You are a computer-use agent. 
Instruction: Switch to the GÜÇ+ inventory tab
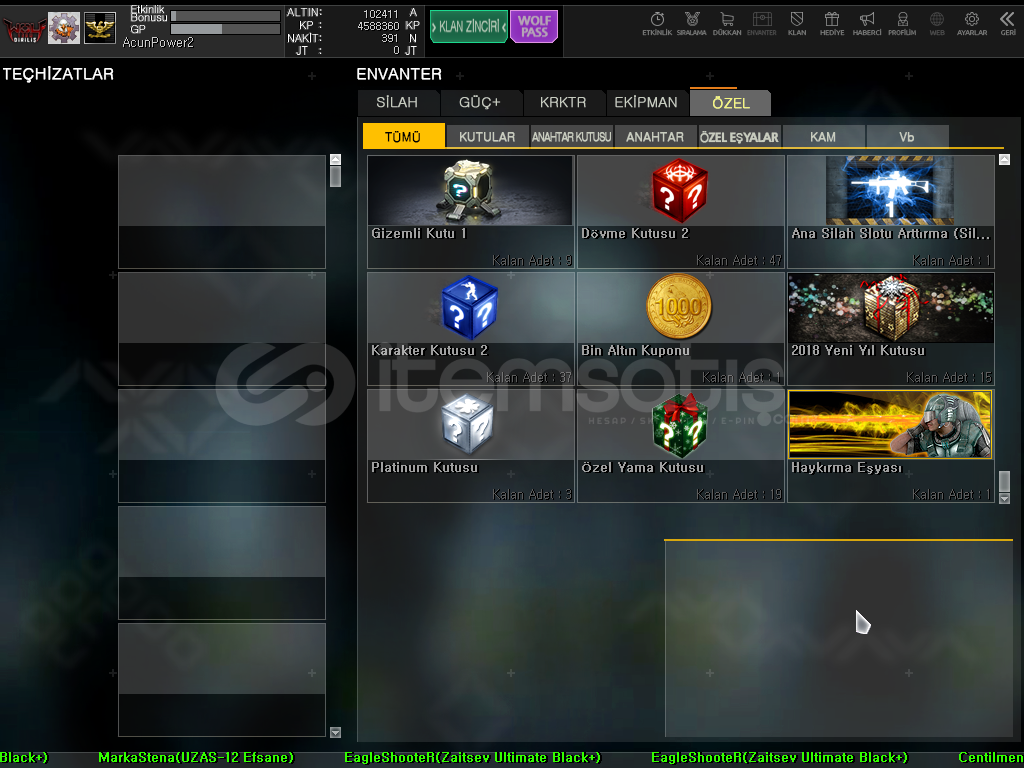click(480, 103)
